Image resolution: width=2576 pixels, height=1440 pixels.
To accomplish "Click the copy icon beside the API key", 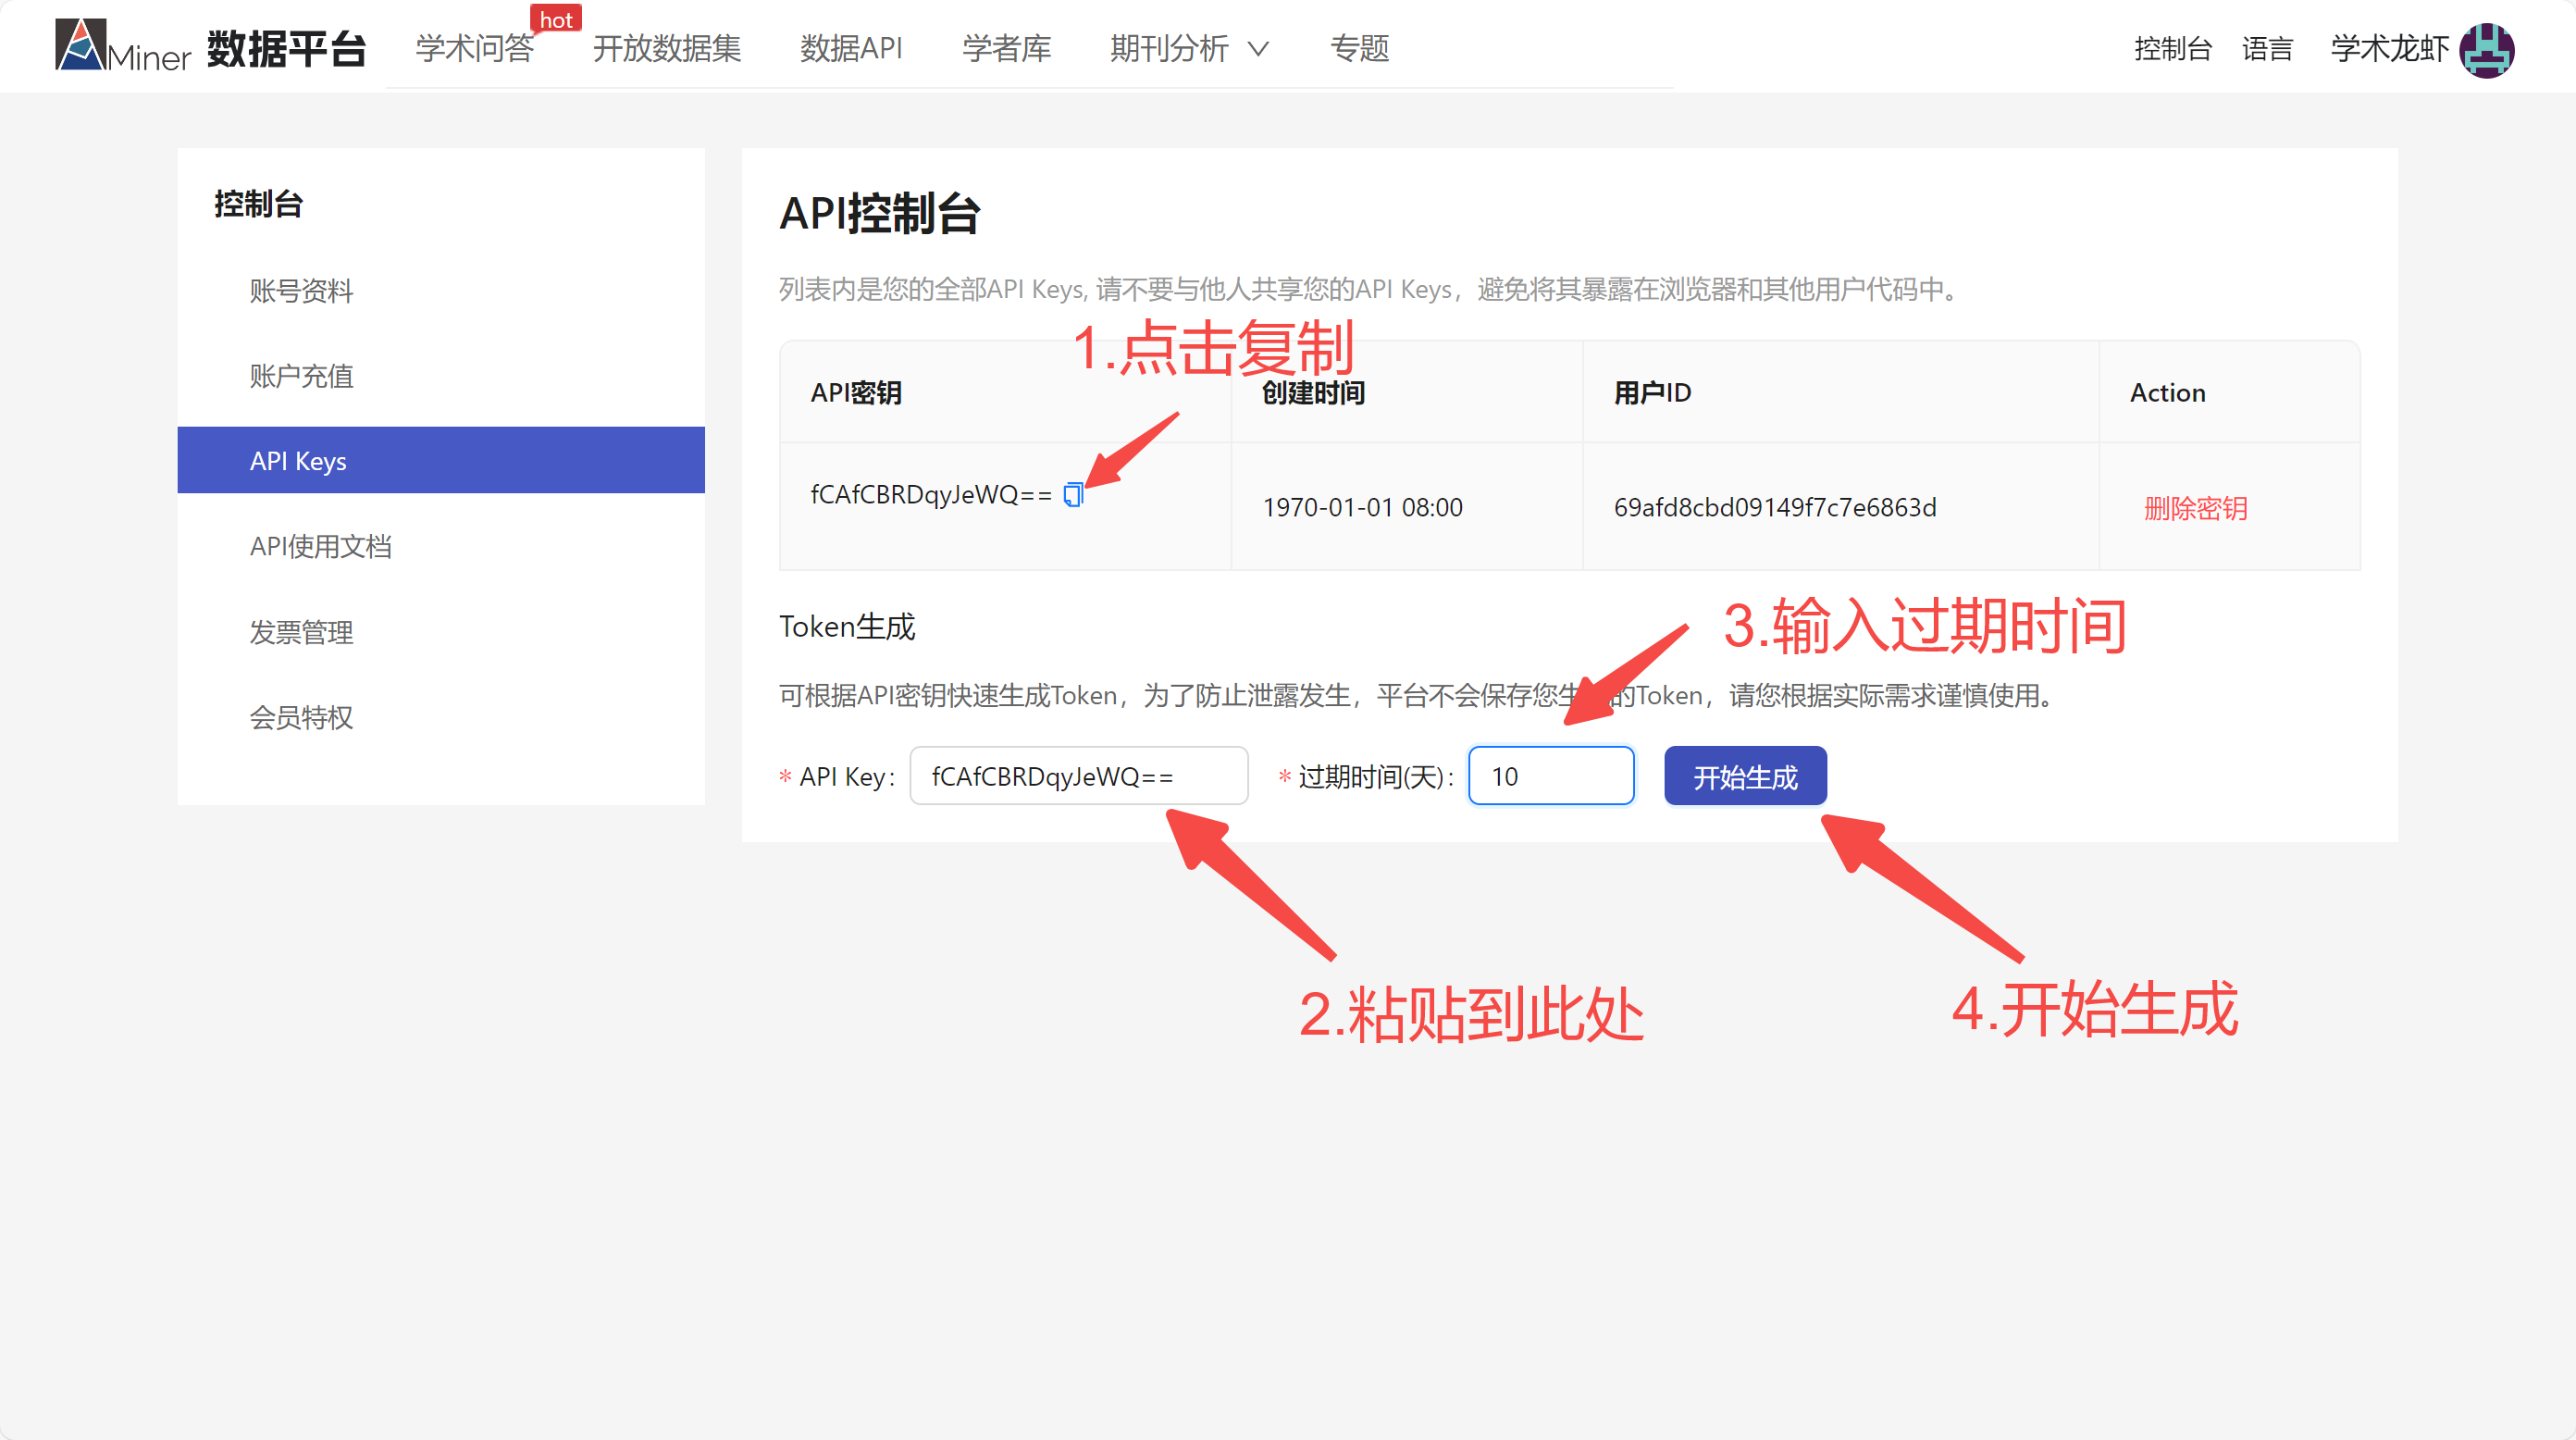I will tap(1072, 495).
